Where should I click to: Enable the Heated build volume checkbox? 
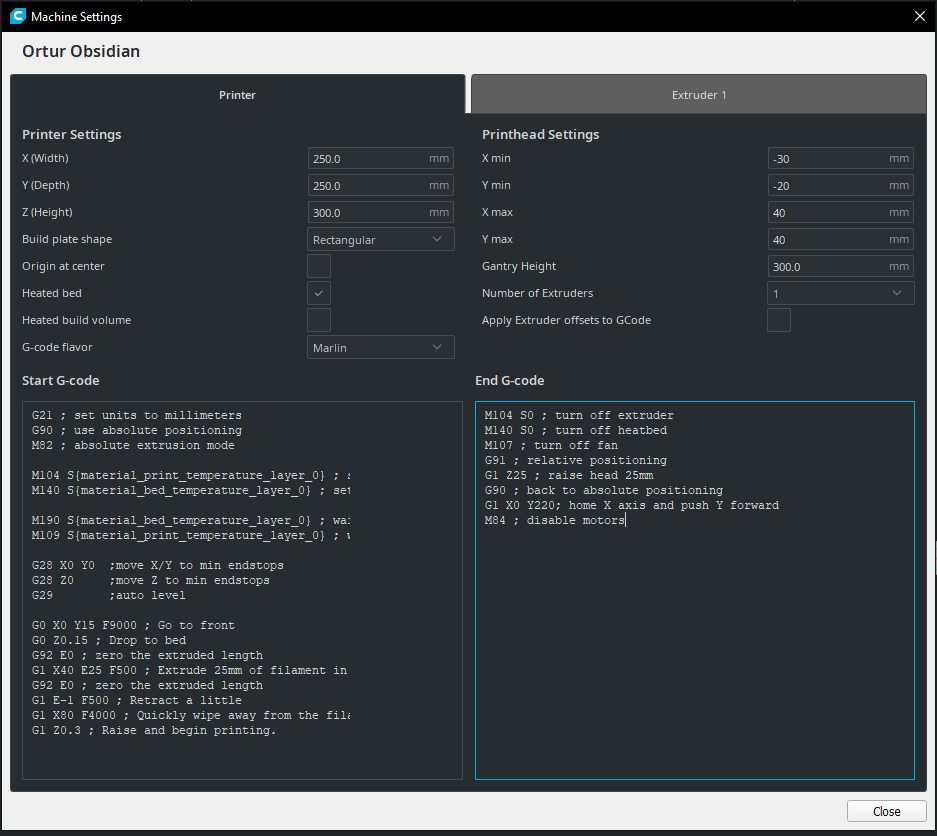319,320
